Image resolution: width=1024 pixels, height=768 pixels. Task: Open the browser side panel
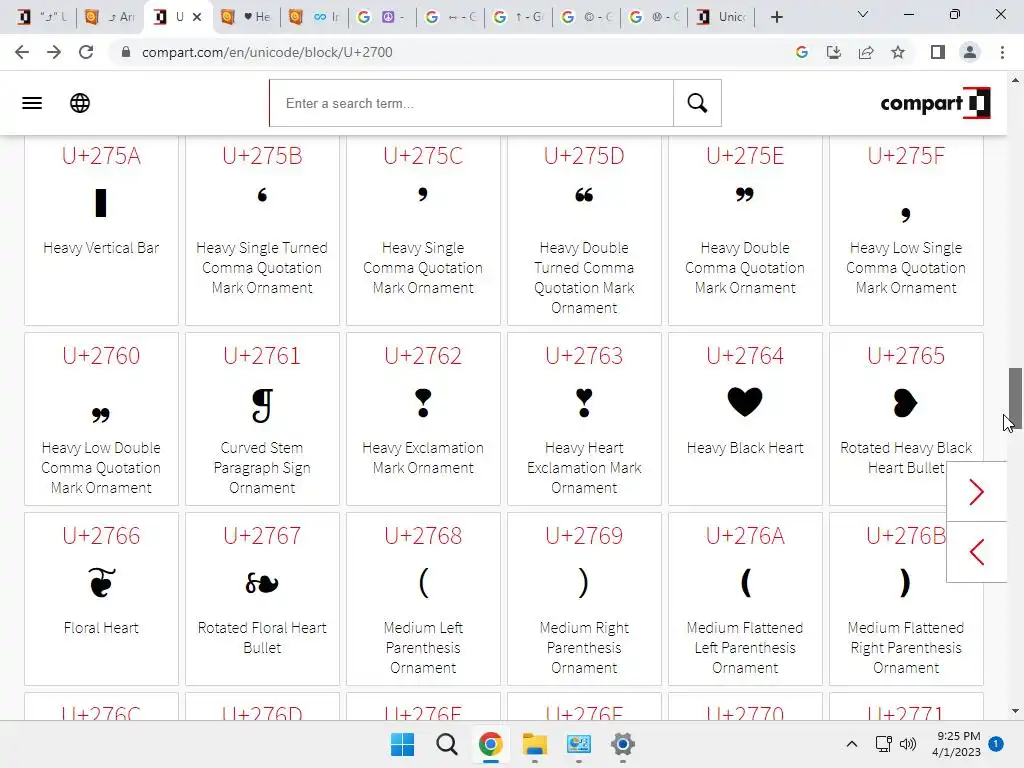[x=938, y=52]
